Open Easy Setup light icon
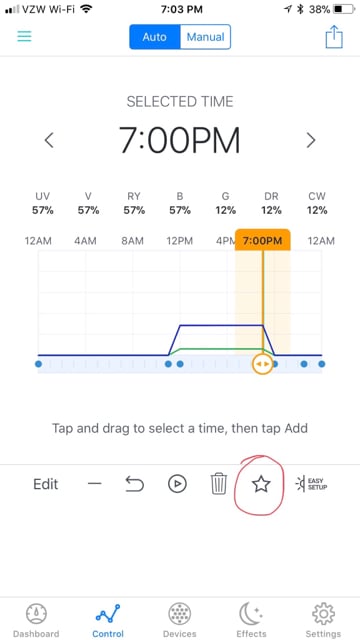 point(311,484)
